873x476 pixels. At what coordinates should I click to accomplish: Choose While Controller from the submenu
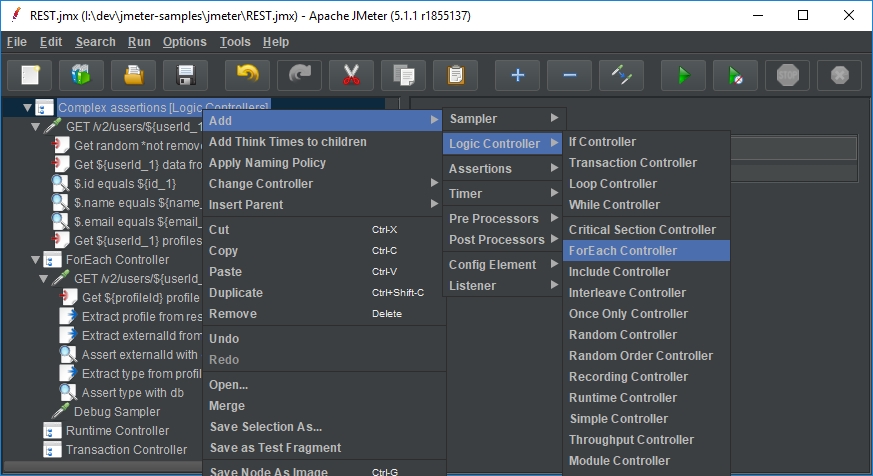(646, 204)
